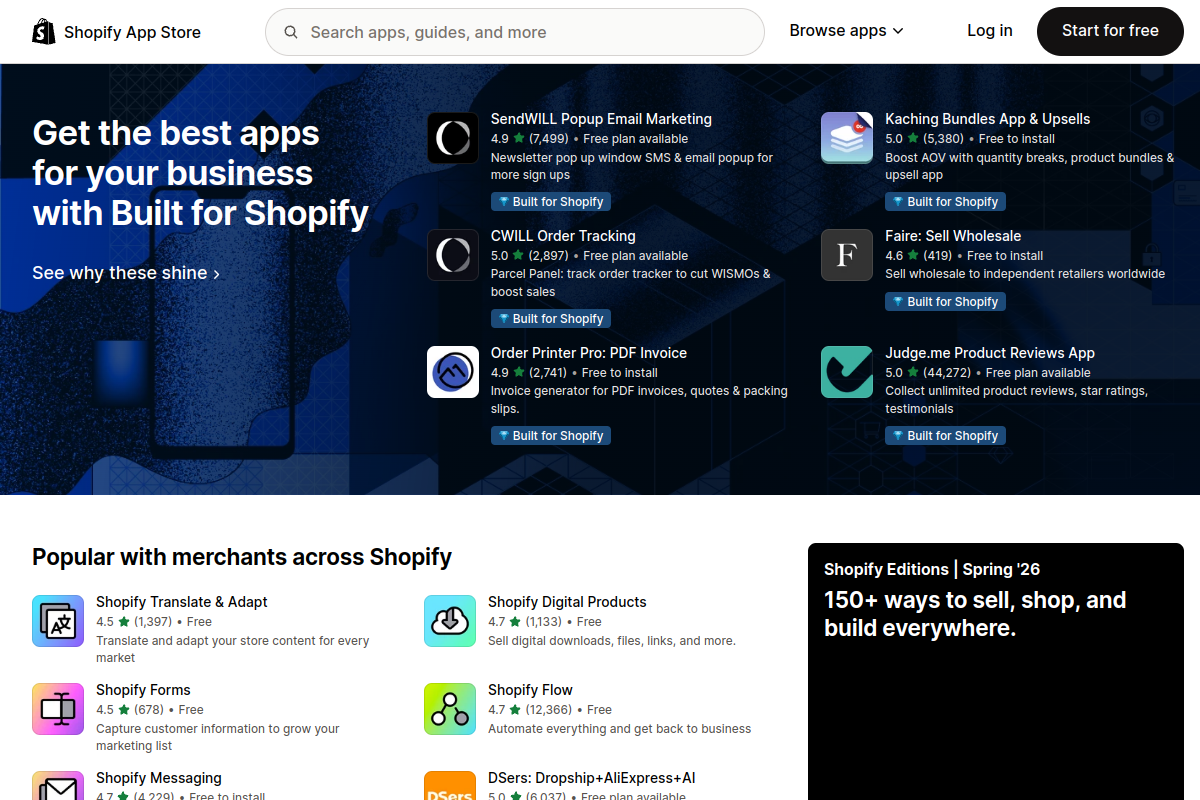Open Order Printer Pro: PDF Invoice title

(589, 353)
